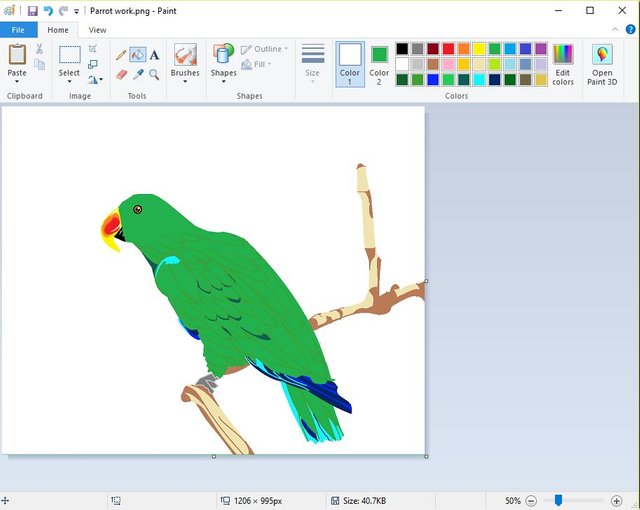
Task: Select the Text tool
Action: [x=154, y=55]
